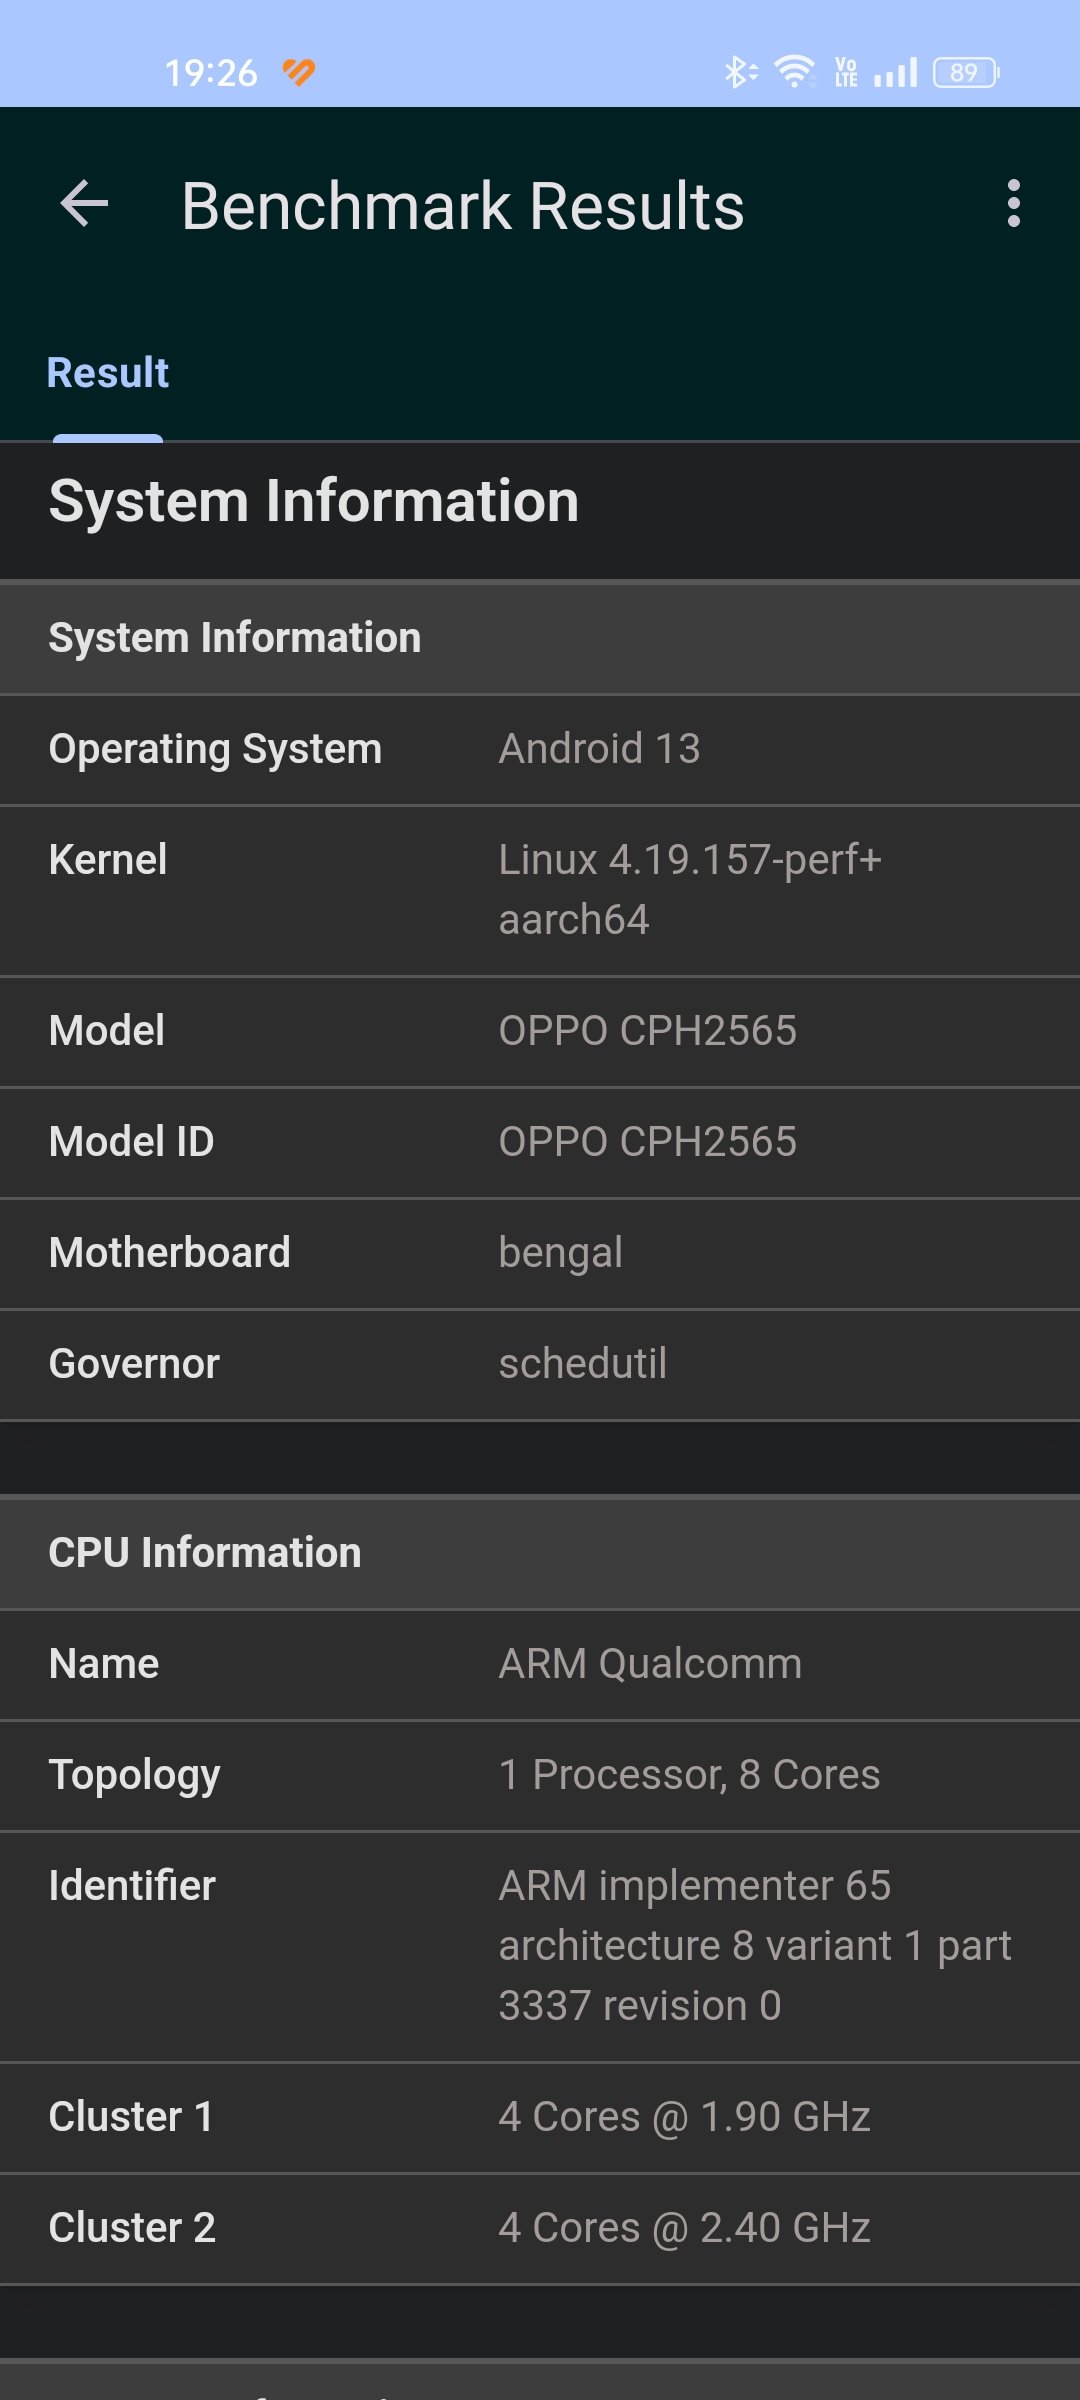
Task: Tap the Topology label
Action: [134, 1777]
